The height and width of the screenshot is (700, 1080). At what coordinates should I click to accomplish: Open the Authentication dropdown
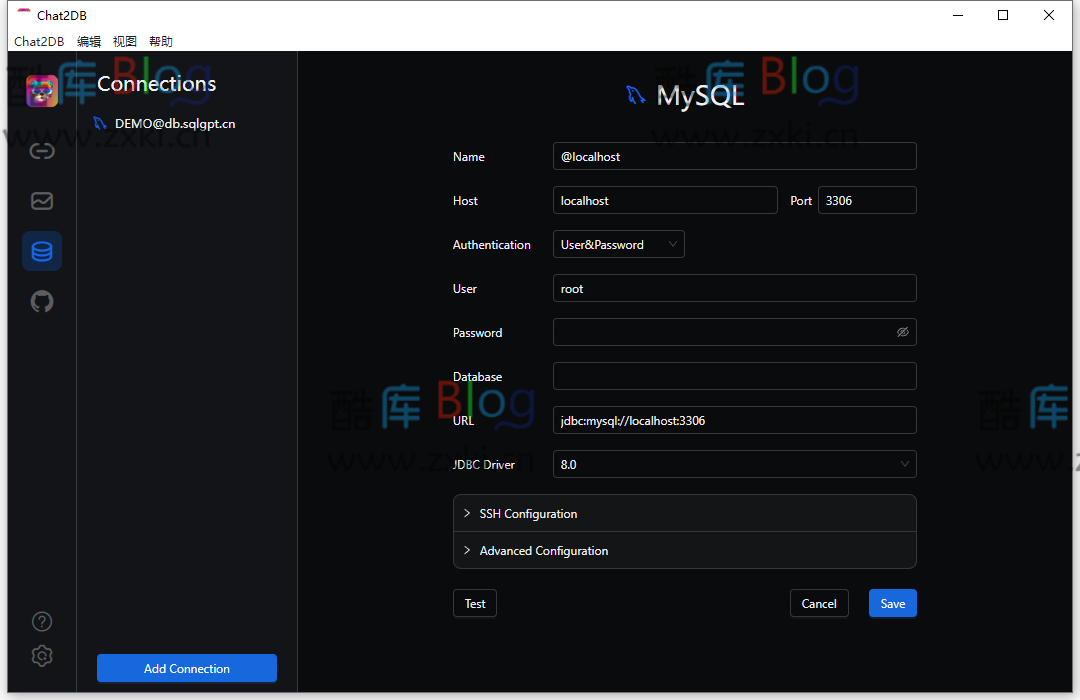tap(618, 243)
